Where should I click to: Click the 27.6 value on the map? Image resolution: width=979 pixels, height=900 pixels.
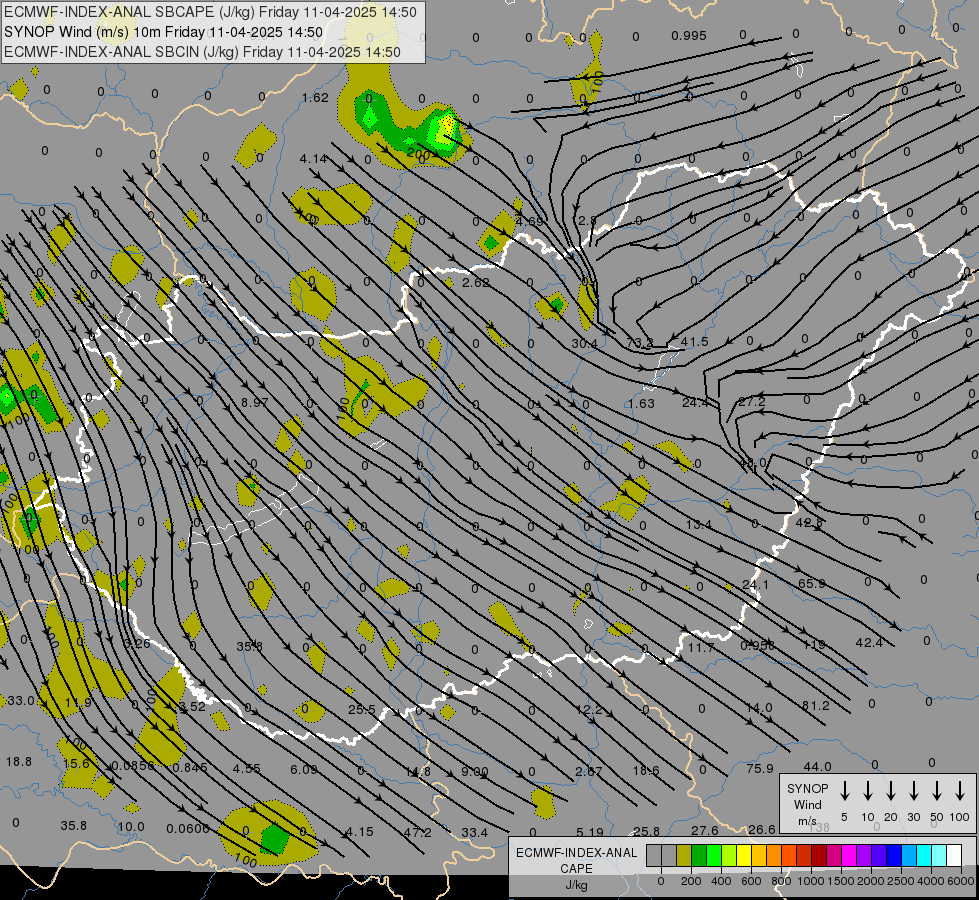click(705, 830)
